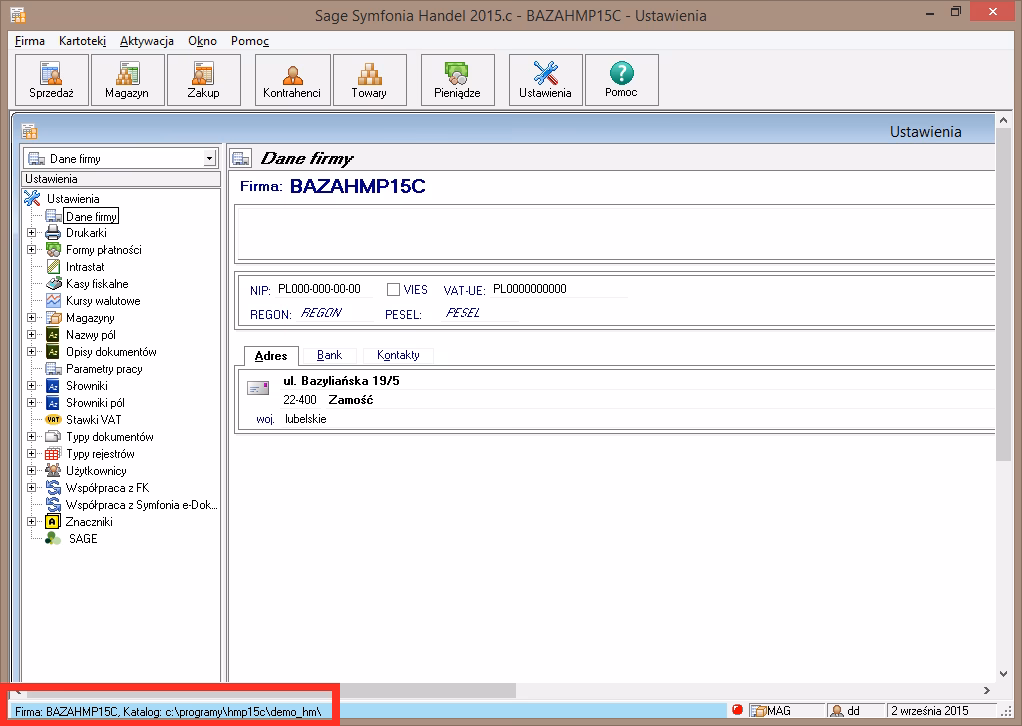Click the Pomoc help icon button
The width and height of the screenshot is (1022, 726).
(x=621, y=80)
